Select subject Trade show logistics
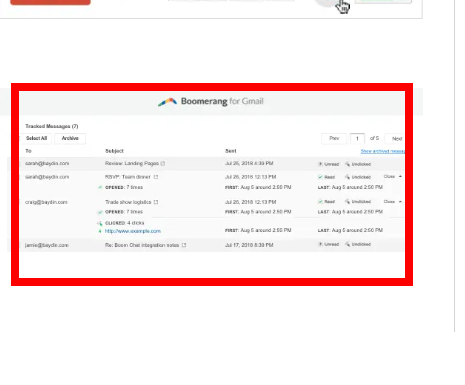 (128, 202)
